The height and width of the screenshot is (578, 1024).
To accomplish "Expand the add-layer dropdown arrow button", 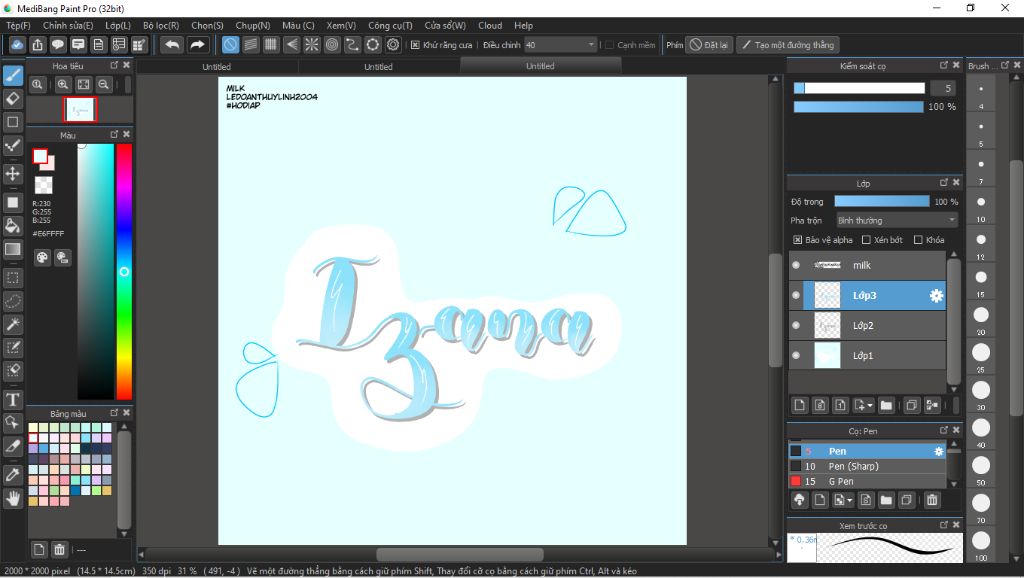I will [x=863, y=406].
